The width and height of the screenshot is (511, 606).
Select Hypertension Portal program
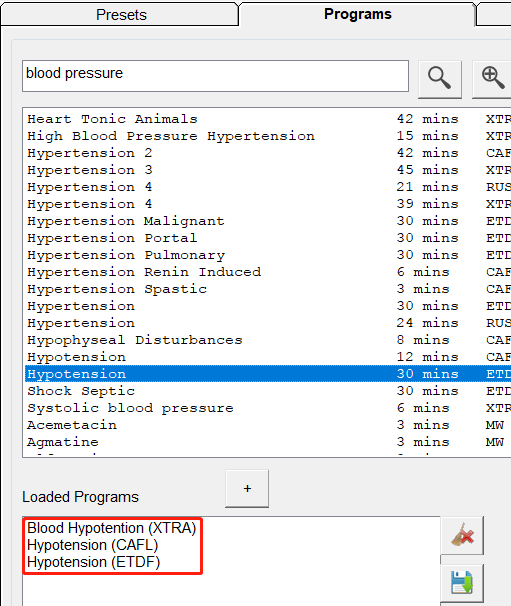[268, 238]
